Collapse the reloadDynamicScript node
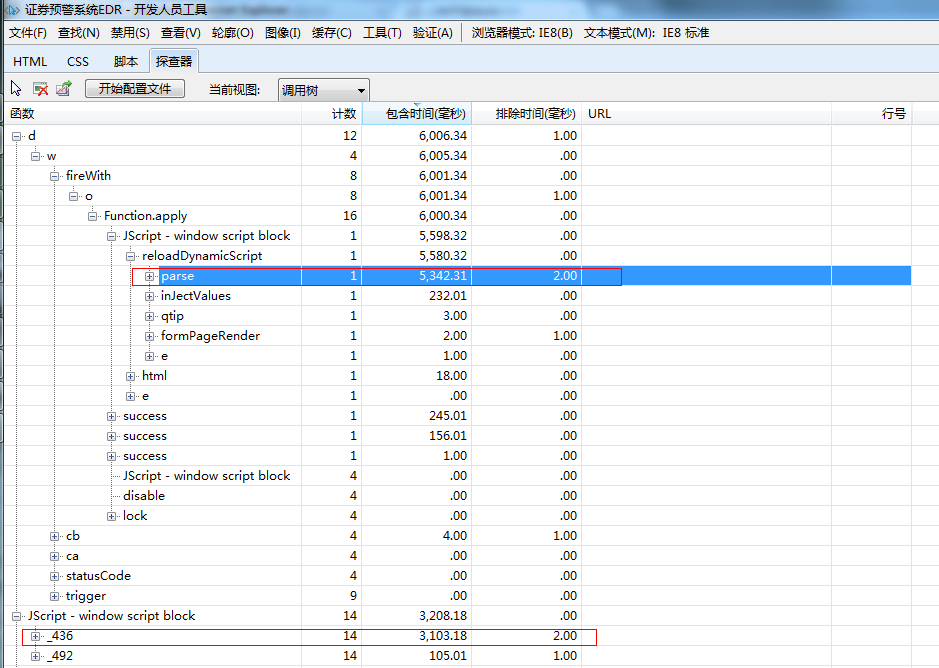This screenshot has height=668, width=939. pyautogui.click(x=131, y=256)
